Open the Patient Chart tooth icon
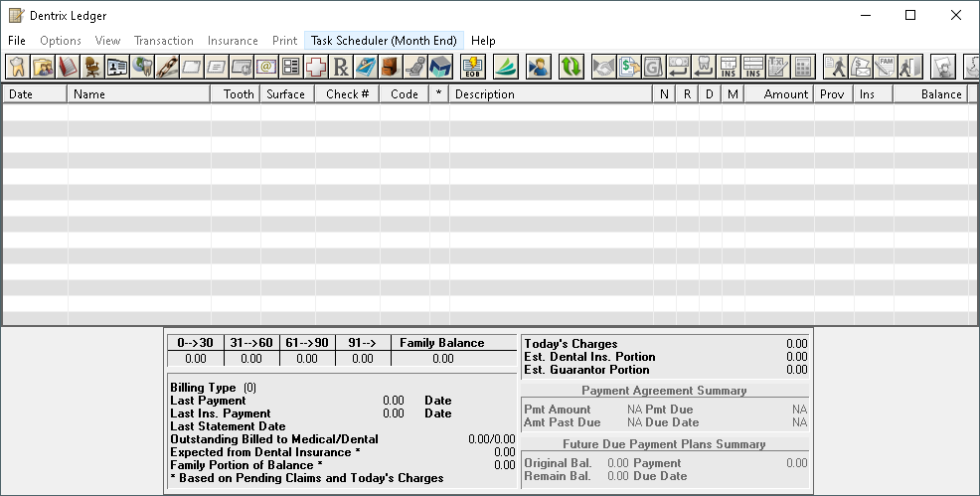 [x=17, y=67]
